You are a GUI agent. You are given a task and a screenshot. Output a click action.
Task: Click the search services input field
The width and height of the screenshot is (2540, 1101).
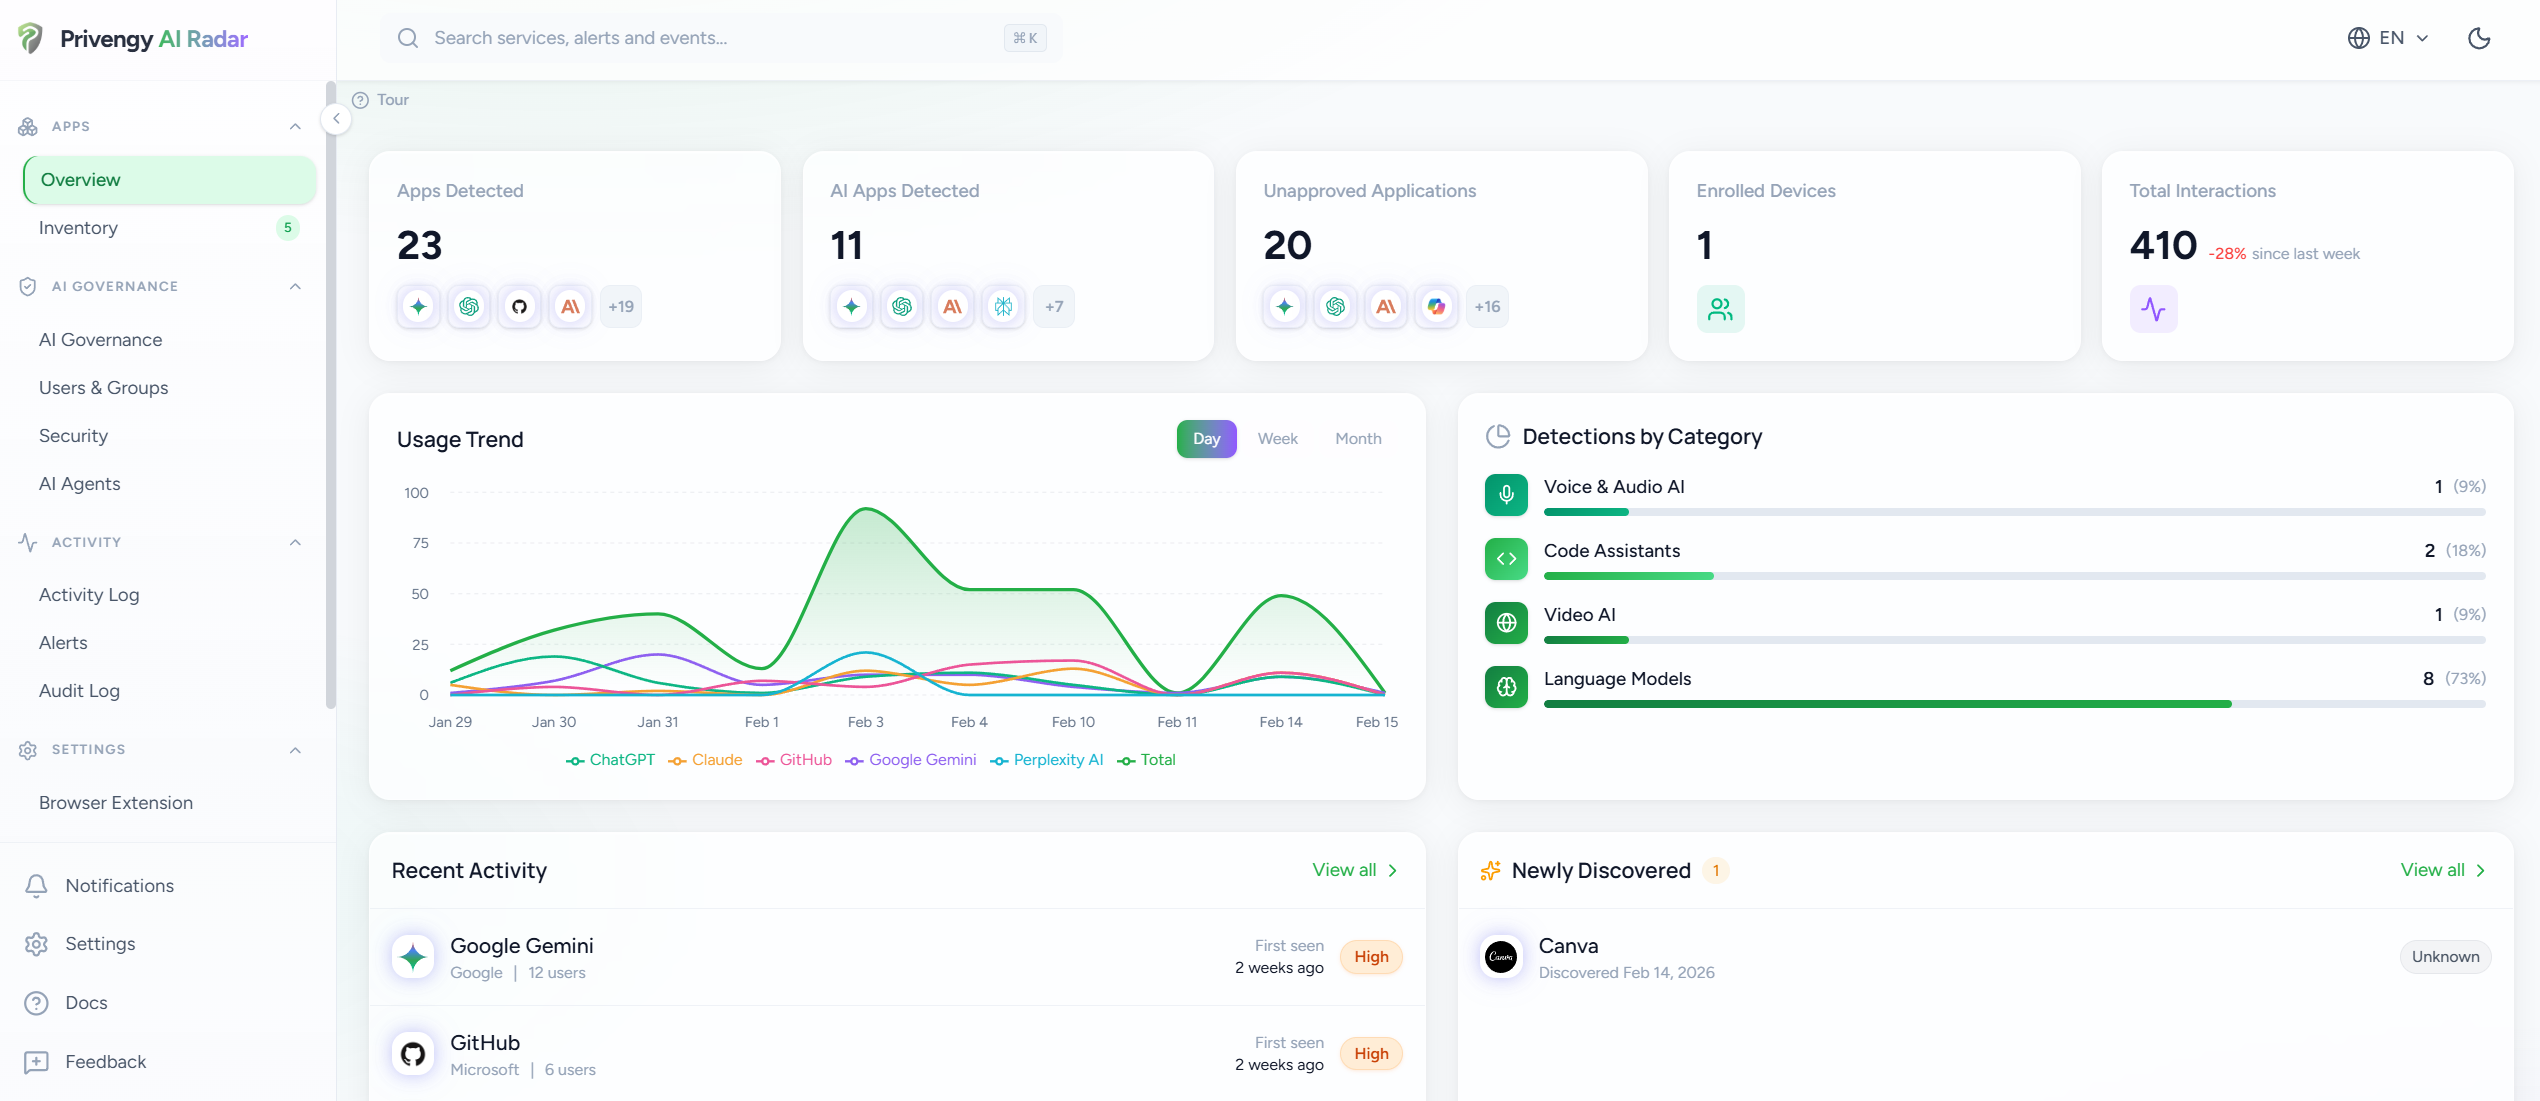point(700,38)
